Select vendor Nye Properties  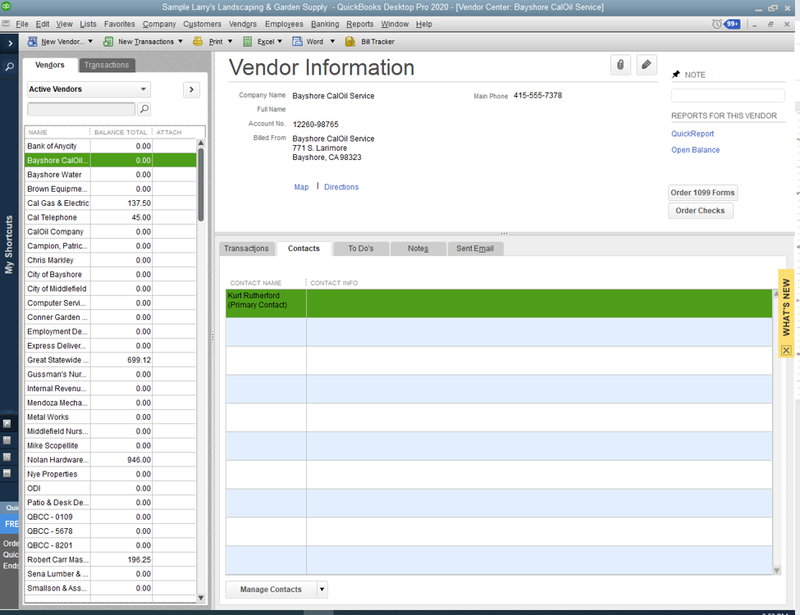point(110,474)
